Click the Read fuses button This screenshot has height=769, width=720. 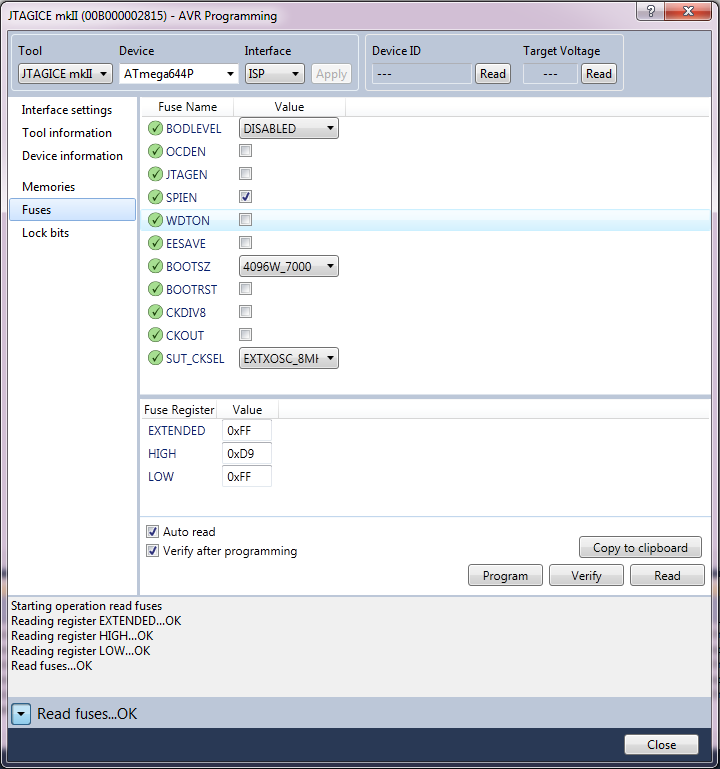tap(667, 575)
